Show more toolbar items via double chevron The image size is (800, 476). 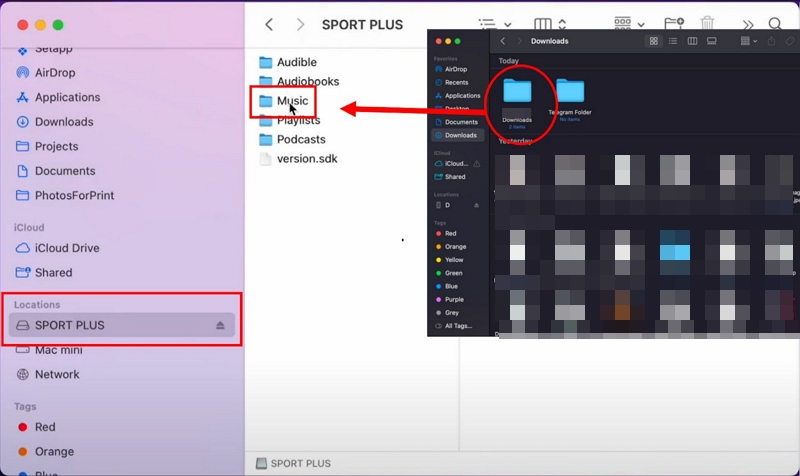(x=747, y=24)
